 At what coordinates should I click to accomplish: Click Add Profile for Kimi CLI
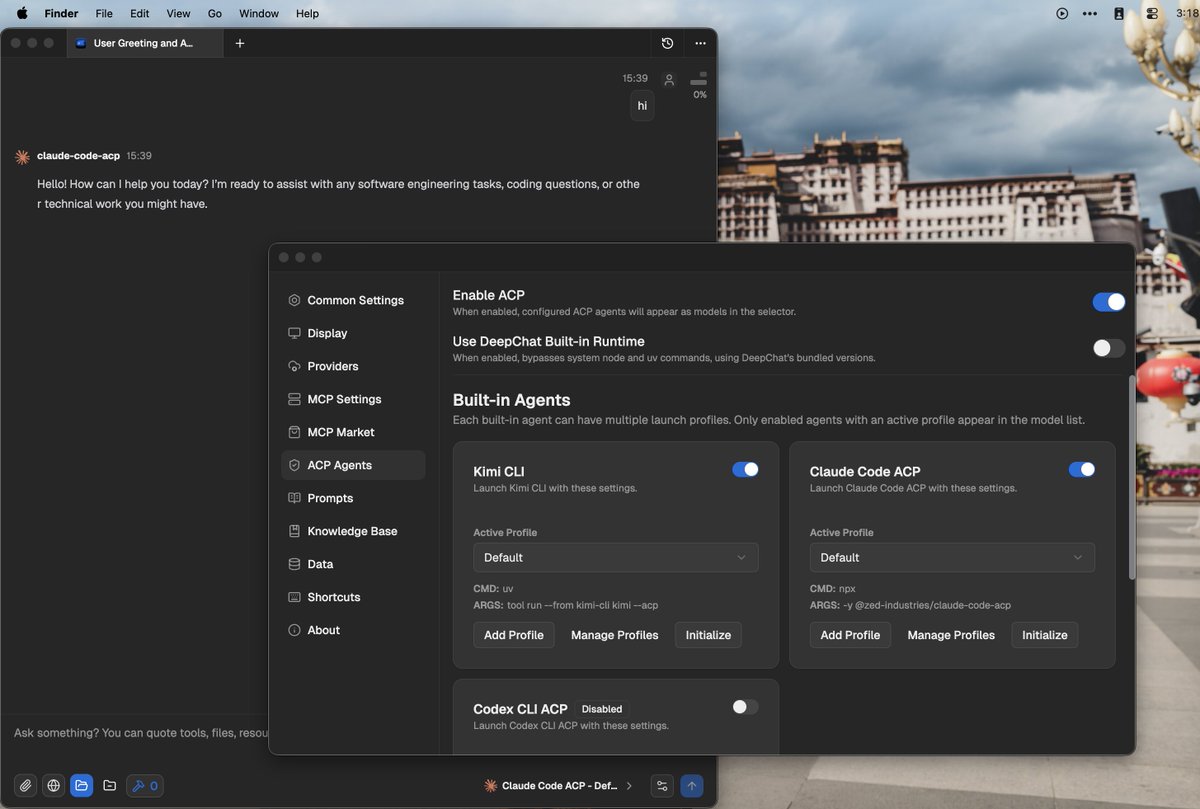514,635
